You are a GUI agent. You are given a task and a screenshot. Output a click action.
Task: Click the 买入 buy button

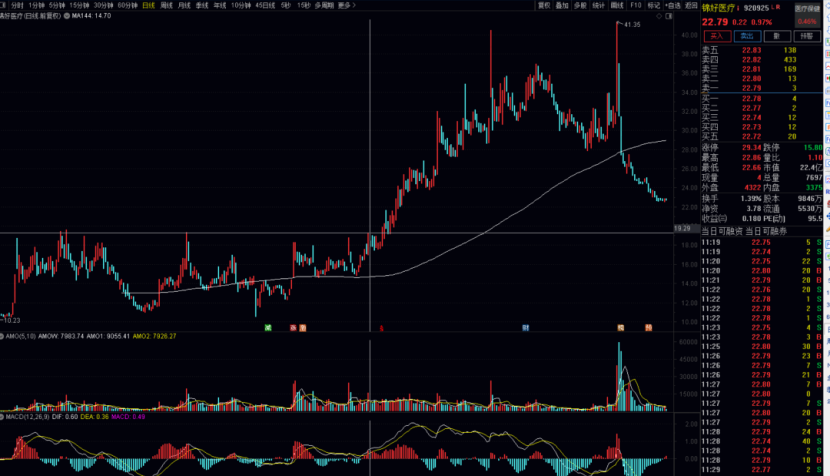718,35
